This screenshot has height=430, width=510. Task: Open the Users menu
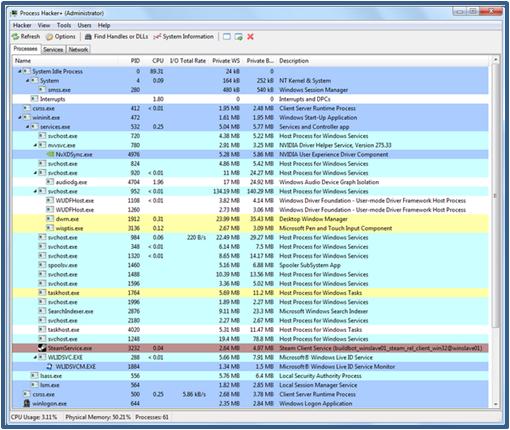(84, 25)
